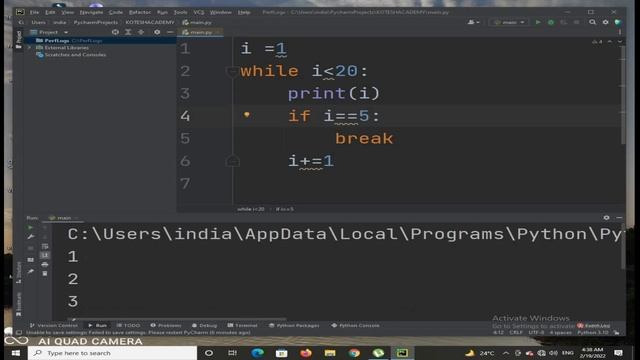Open the View menu
Screen dimensions: 640x360
point(67,12)
